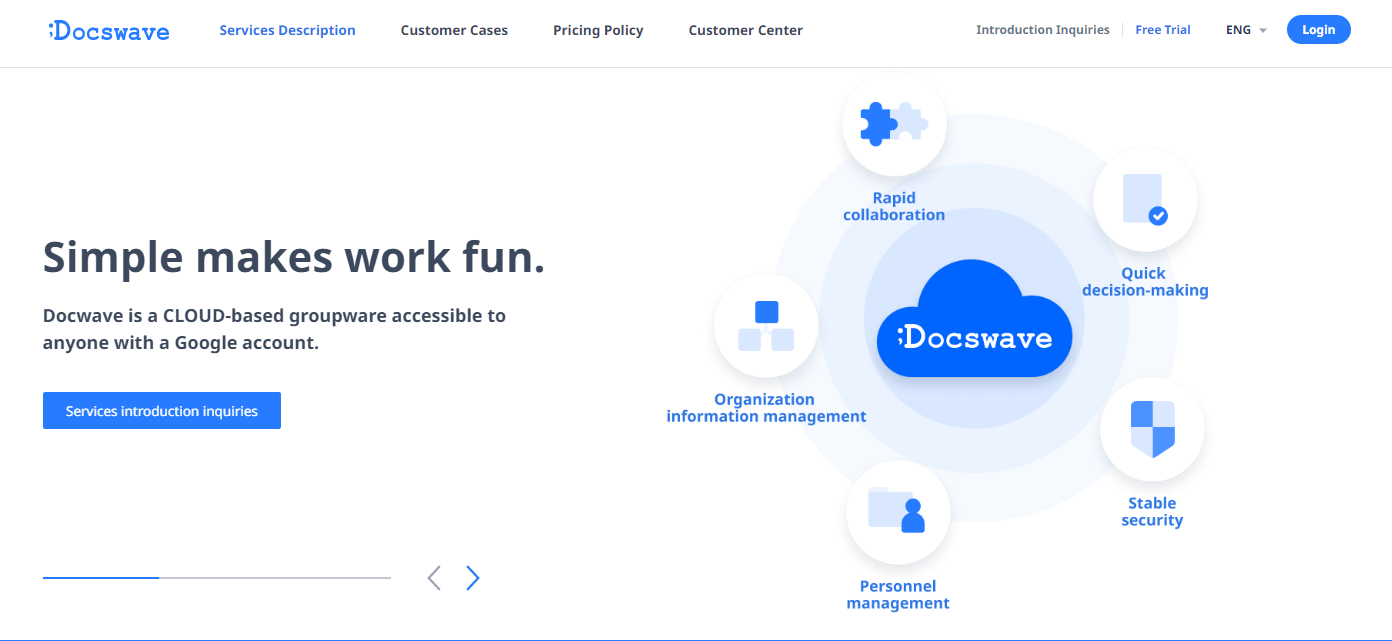Click the Quick decision-making document icon

click(1145, 199)
